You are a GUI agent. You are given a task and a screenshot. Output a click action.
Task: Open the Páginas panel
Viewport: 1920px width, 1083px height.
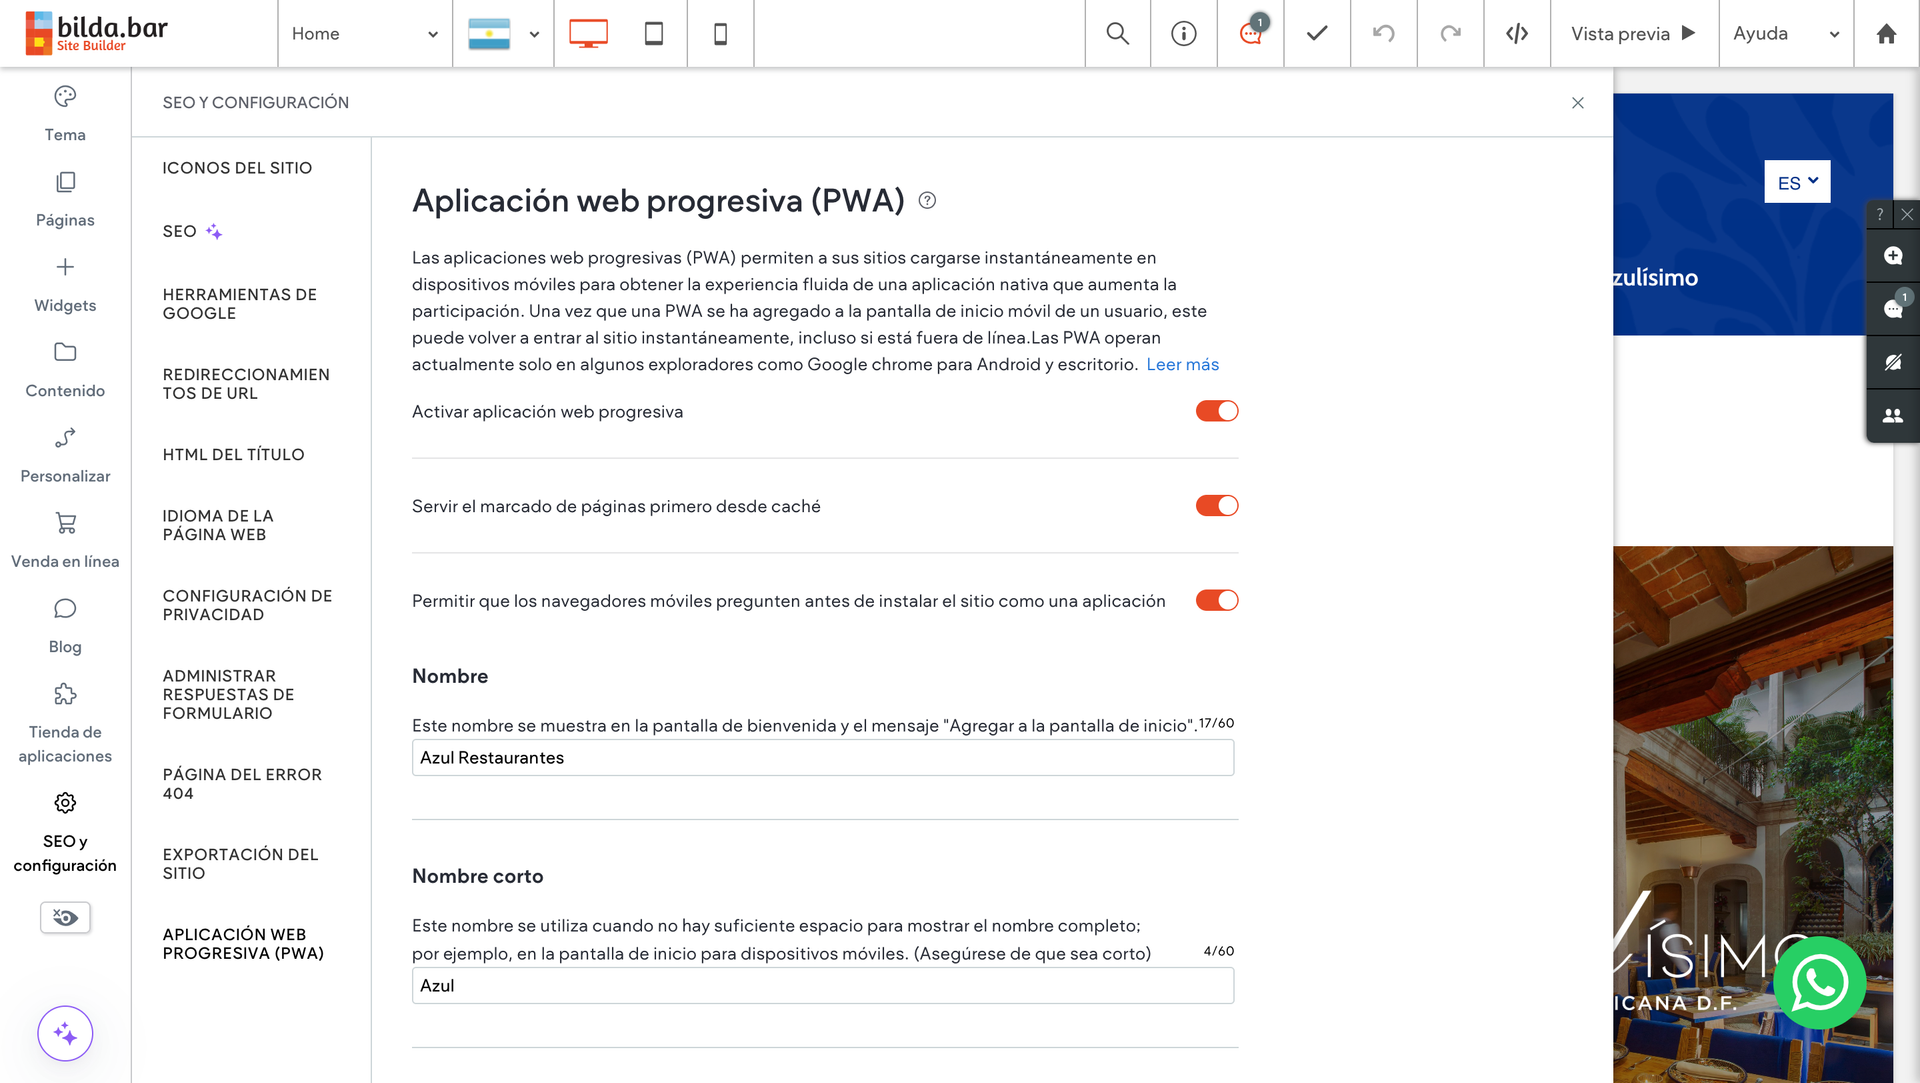point(65,199)
